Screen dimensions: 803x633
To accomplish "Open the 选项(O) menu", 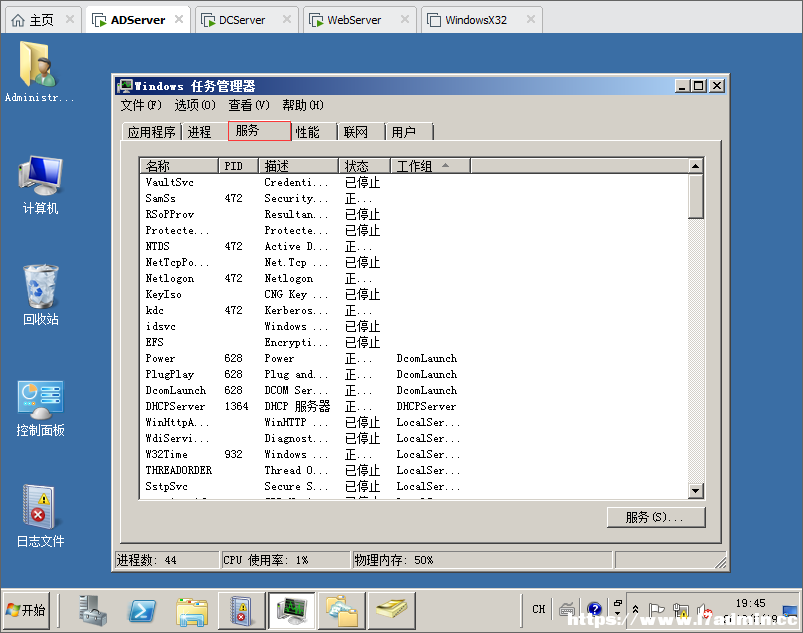I will (195, 106).
